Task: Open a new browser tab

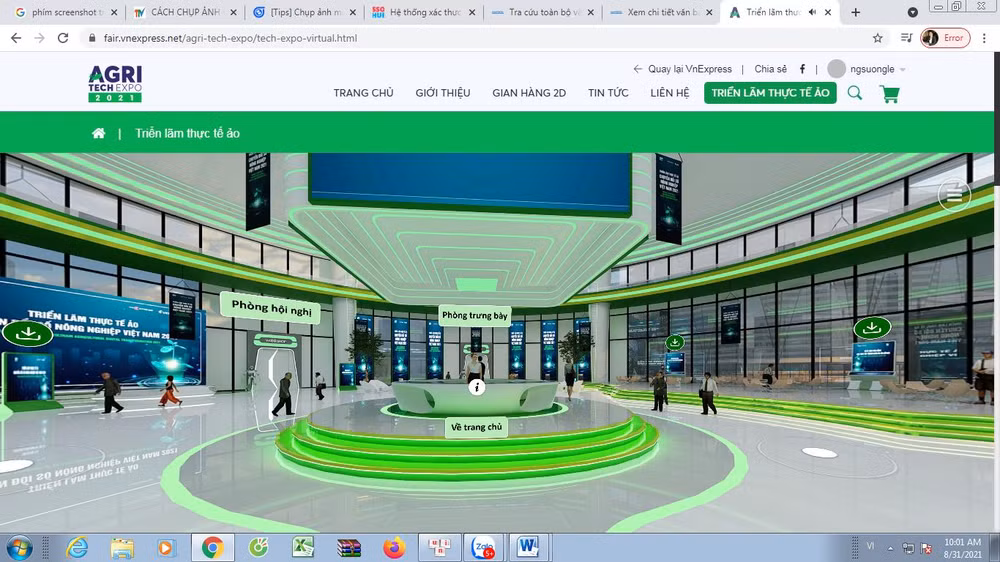Action: coord(855,12)
